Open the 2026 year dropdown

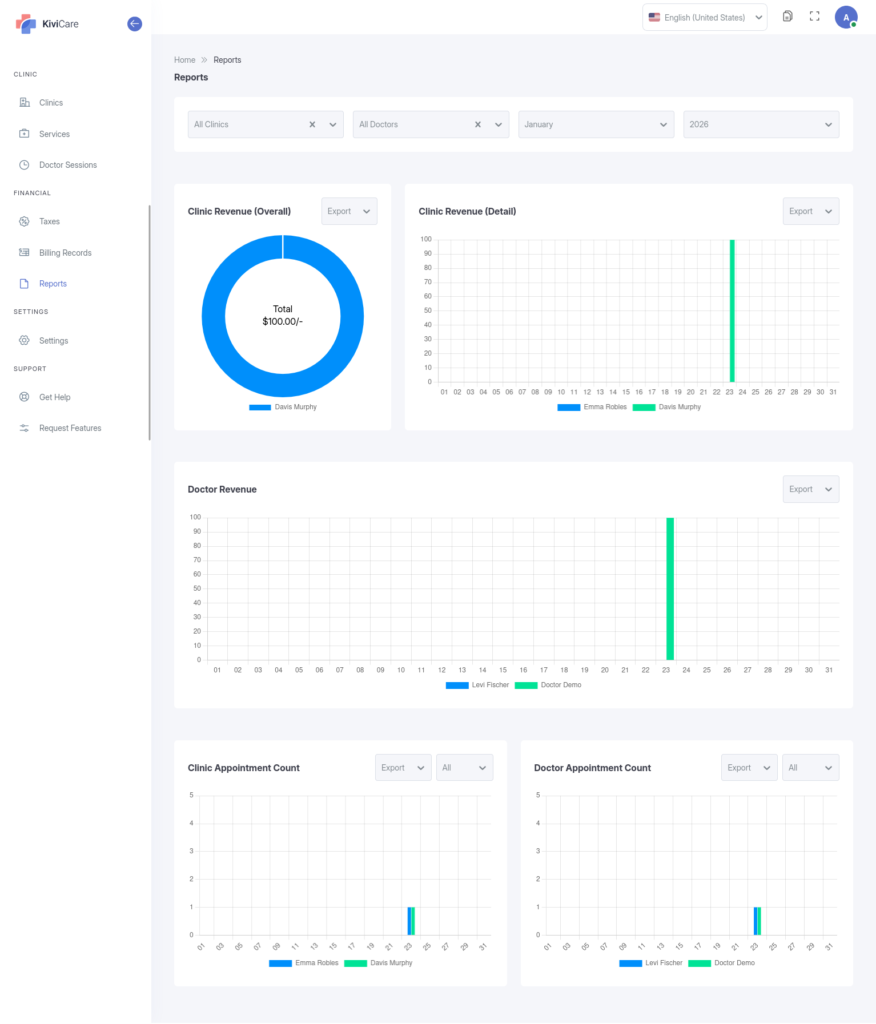[x=760, y=125]
